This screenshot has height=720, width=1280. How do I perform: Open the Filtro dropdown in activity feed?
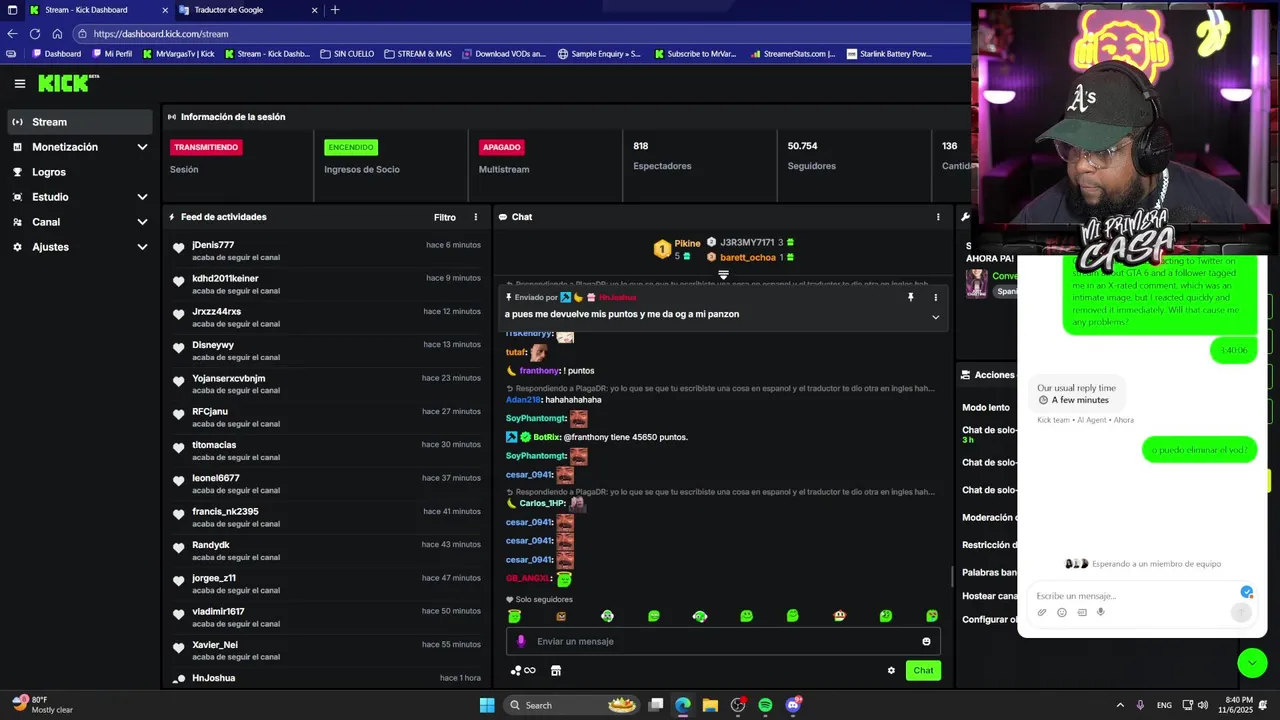point(445,217)
